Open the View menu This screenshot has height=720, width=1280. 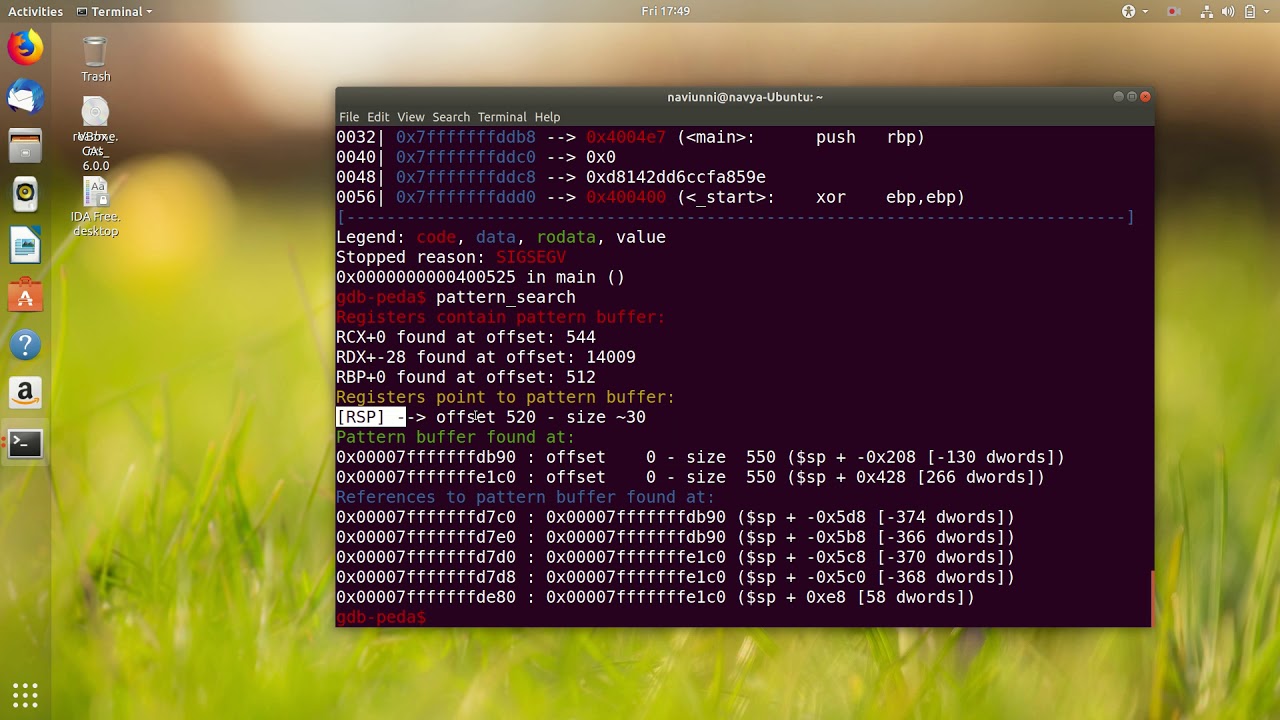click(x=411, y=117)
